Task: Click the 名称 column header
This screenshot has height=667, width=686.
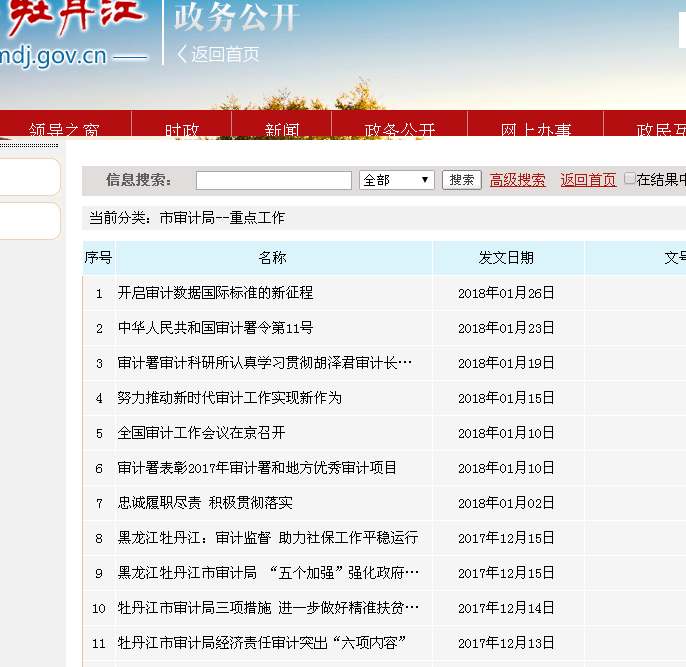Action: [272, 258]
